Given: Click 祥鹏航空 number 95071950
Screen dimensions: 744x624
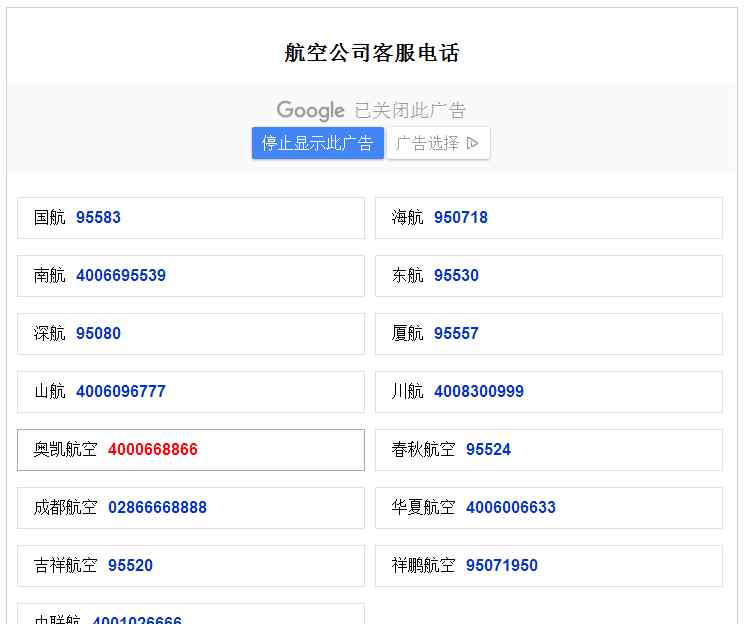Looking at the screenshot, I should coord(501,565).
